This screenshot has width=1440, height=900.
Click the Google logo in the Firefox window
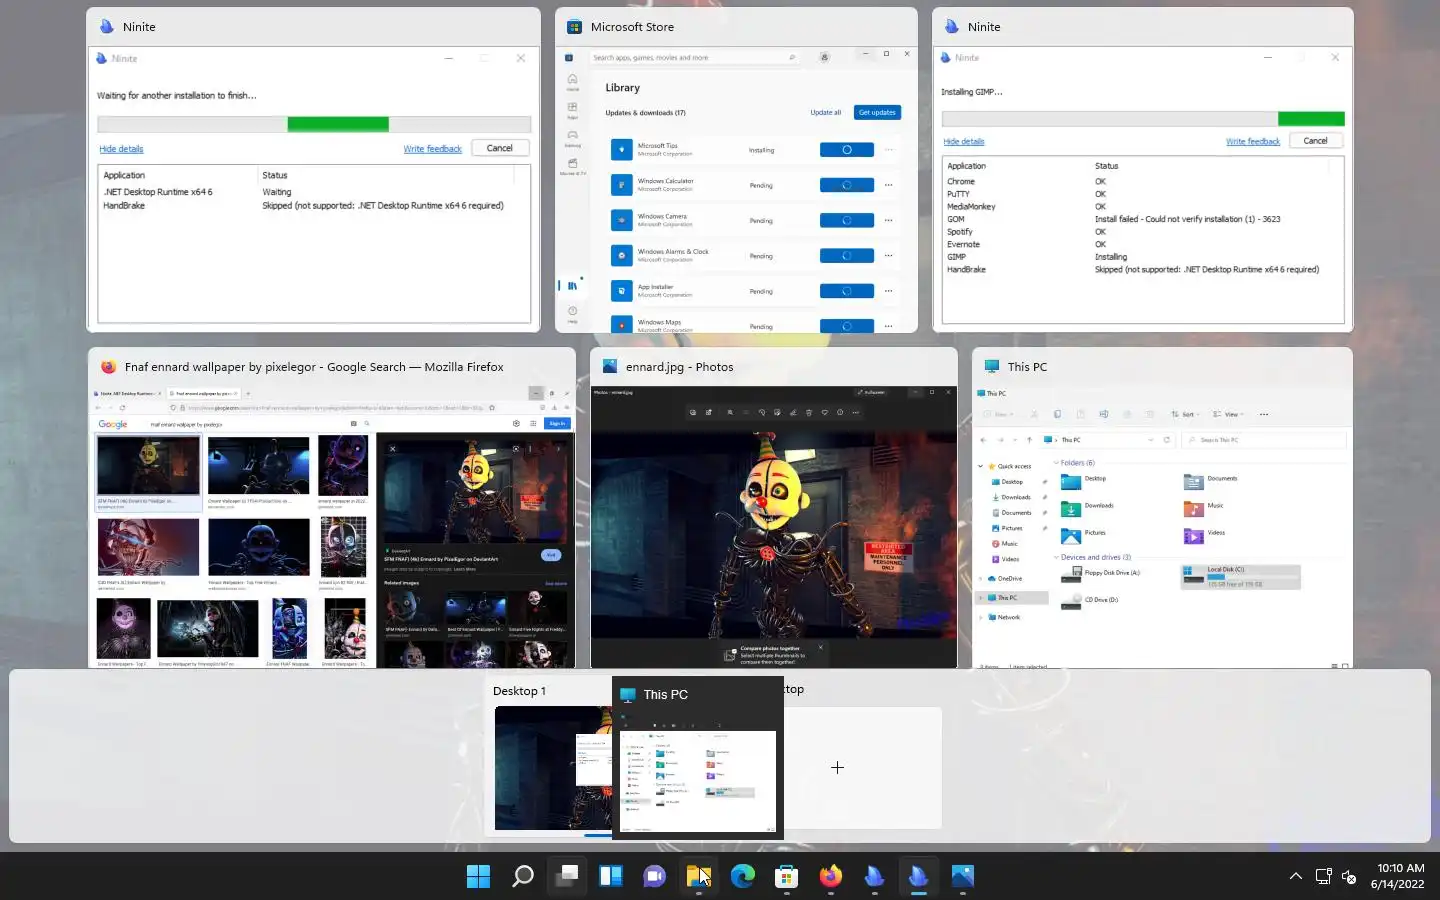[113, 424]
